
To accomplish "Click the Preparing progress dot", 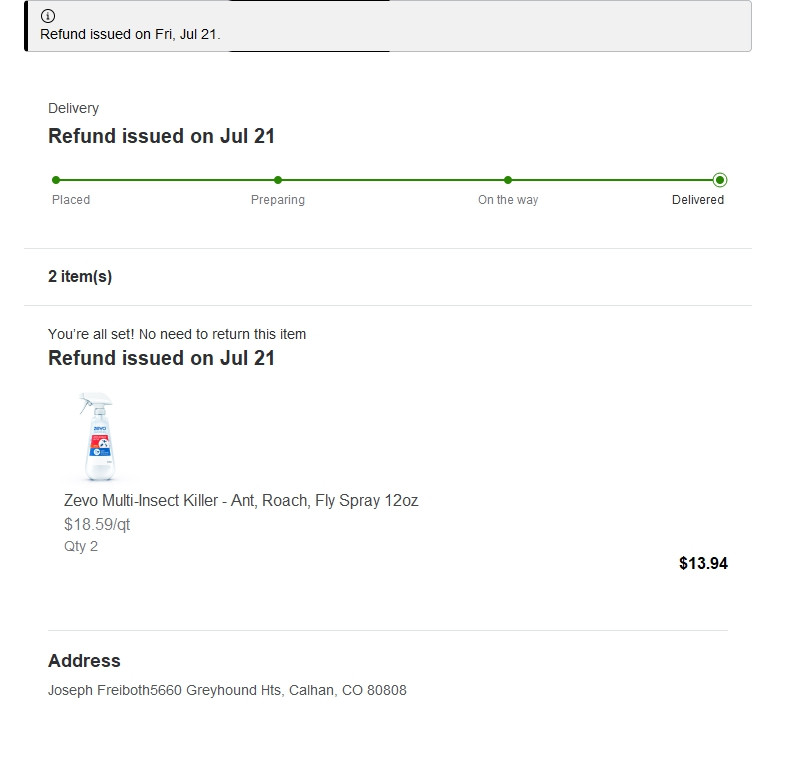I will click(x=278, y=180).
